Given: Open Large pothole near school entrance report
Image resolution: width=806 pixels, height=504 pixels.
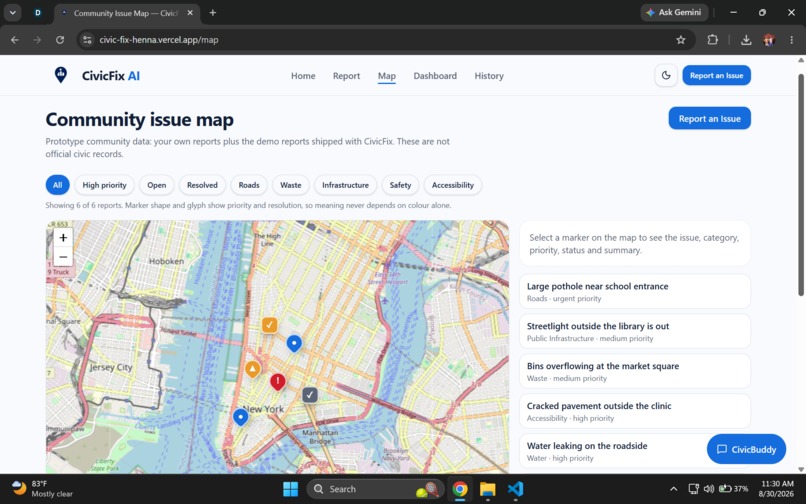Looking at the screenshot, I should [635, 292].
